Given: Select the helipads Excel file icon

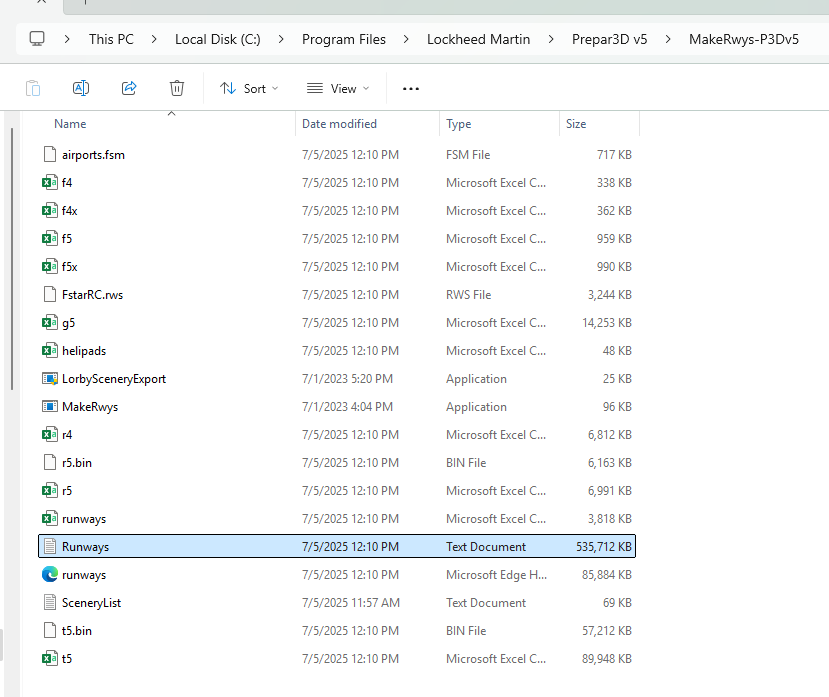Looking at the screenshot, I should [x=50, y=351].
